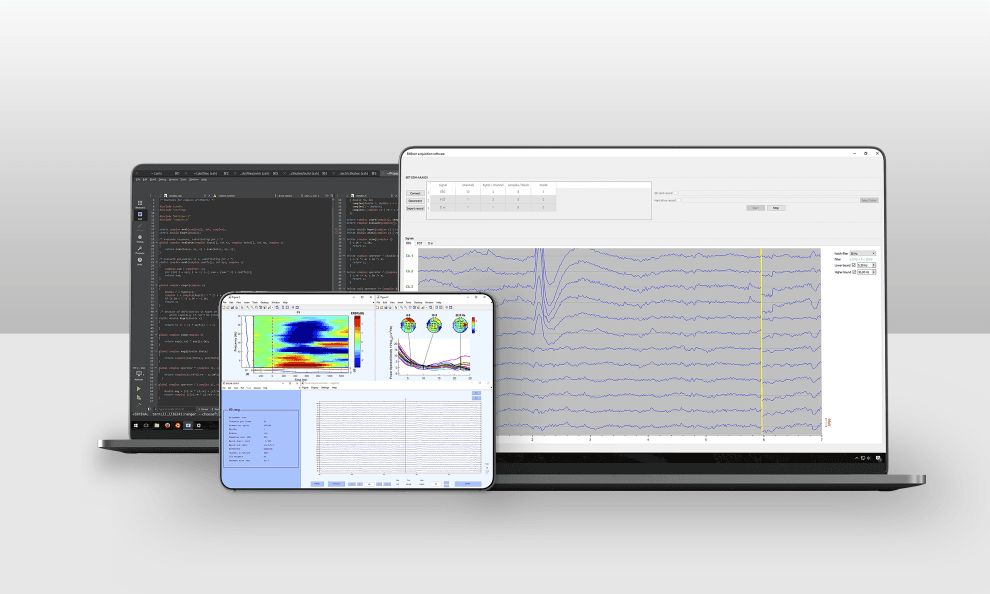Image resolution: width=990 pixels, height=594 pixels.
Task: Open the Display menu in the scroll window
Action: click(x=317, y=388)
